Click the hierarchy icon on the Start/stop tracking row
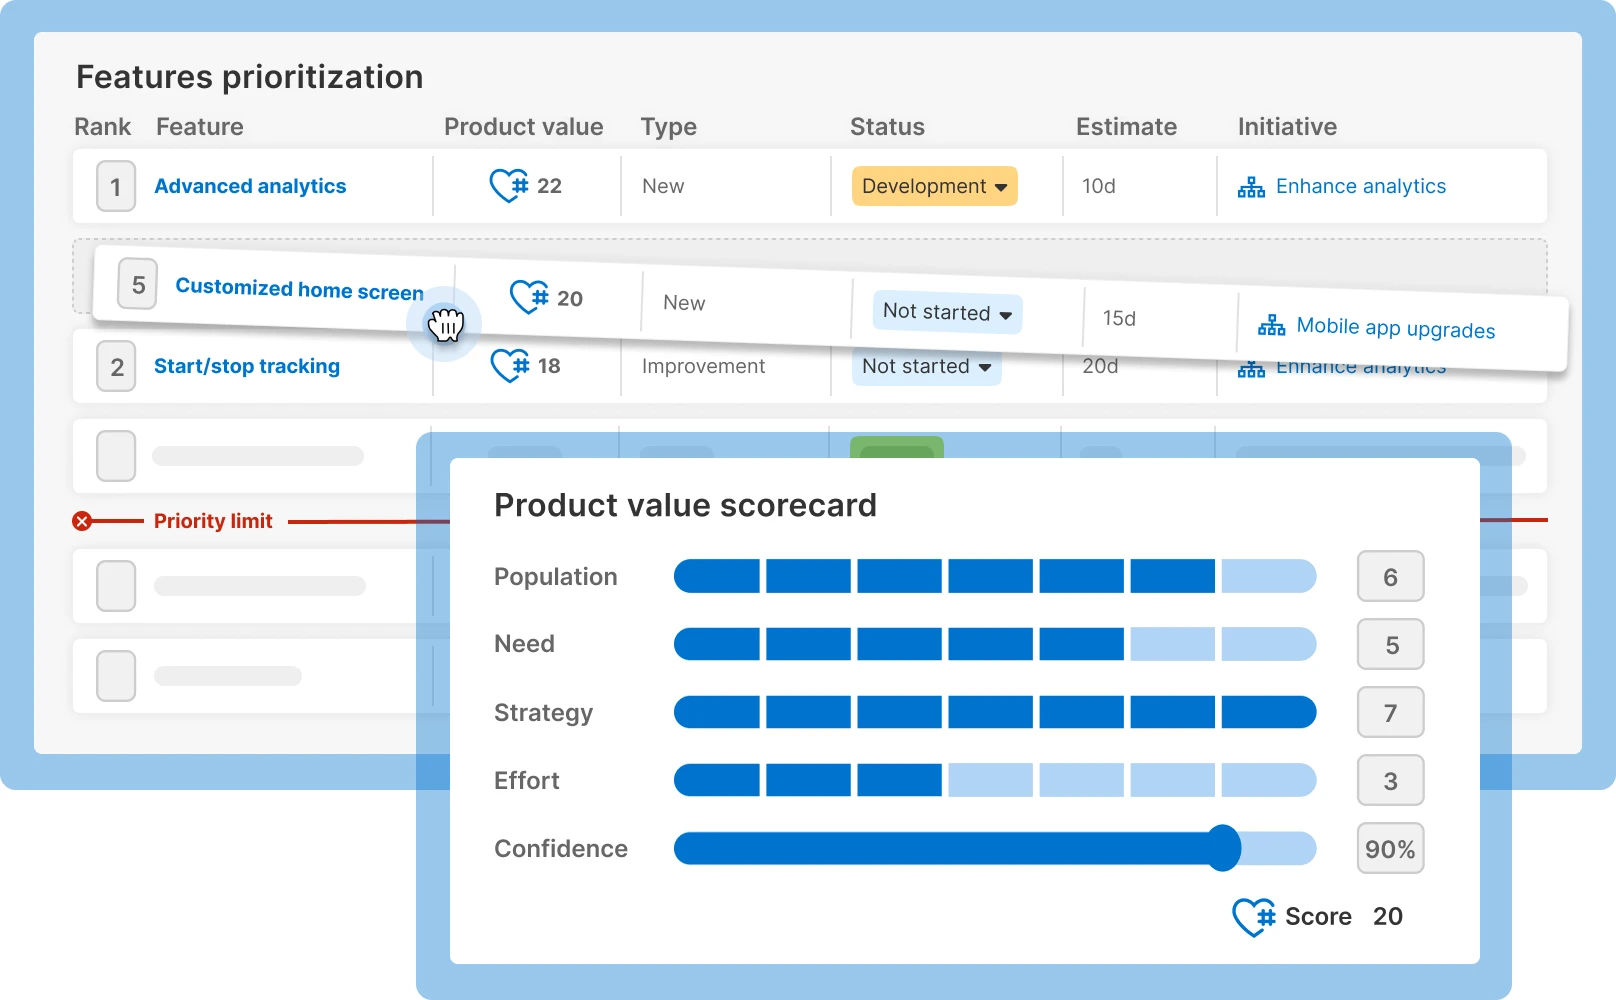Viewport: 1616px width, 1000px height. pyautogui.click(x=1251, y=368)
